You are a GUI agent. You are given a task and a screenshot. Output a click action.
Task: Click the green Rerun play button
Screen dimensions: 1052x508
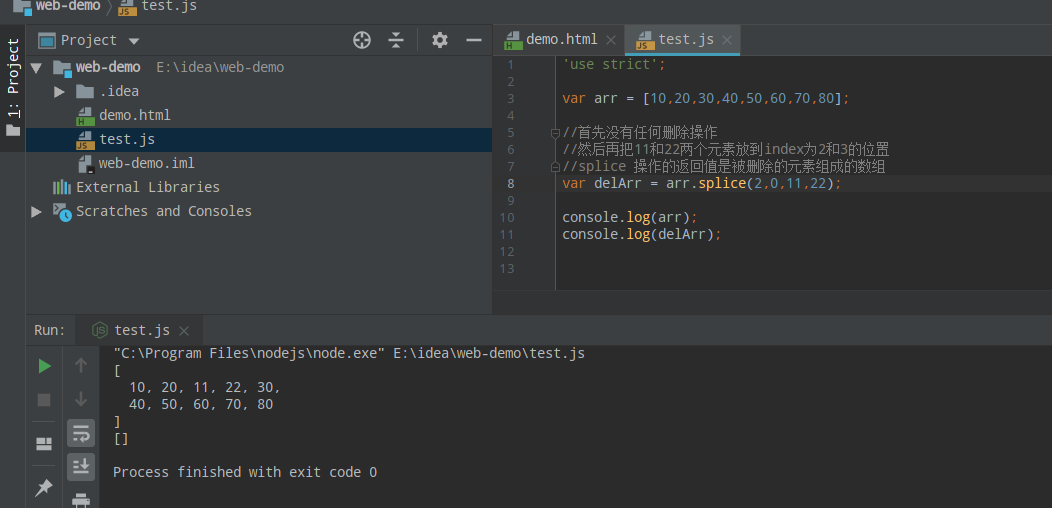tap(44, 366)
